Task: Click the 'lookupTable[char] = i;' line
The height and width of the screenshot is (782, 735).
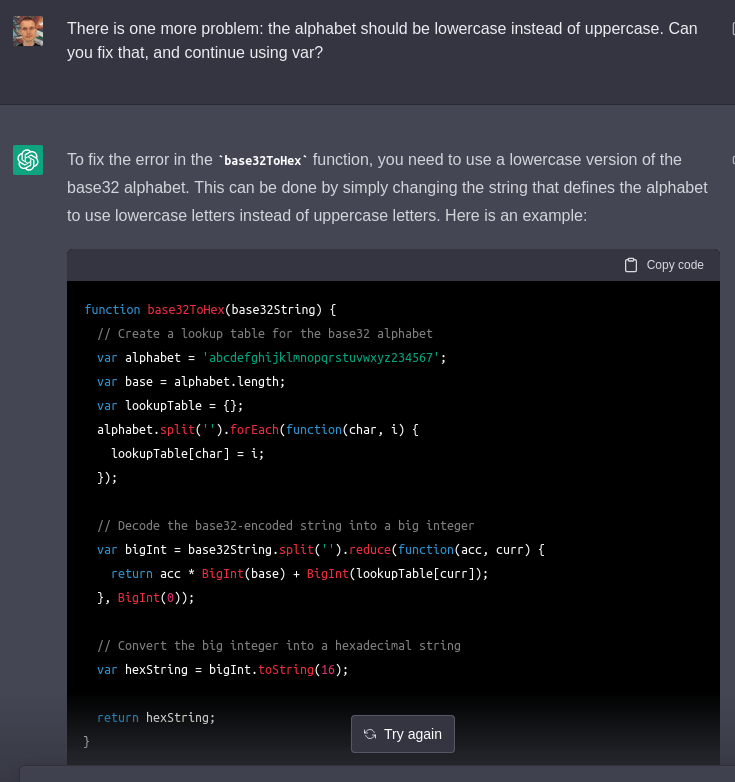Action: tap(188, 453)
